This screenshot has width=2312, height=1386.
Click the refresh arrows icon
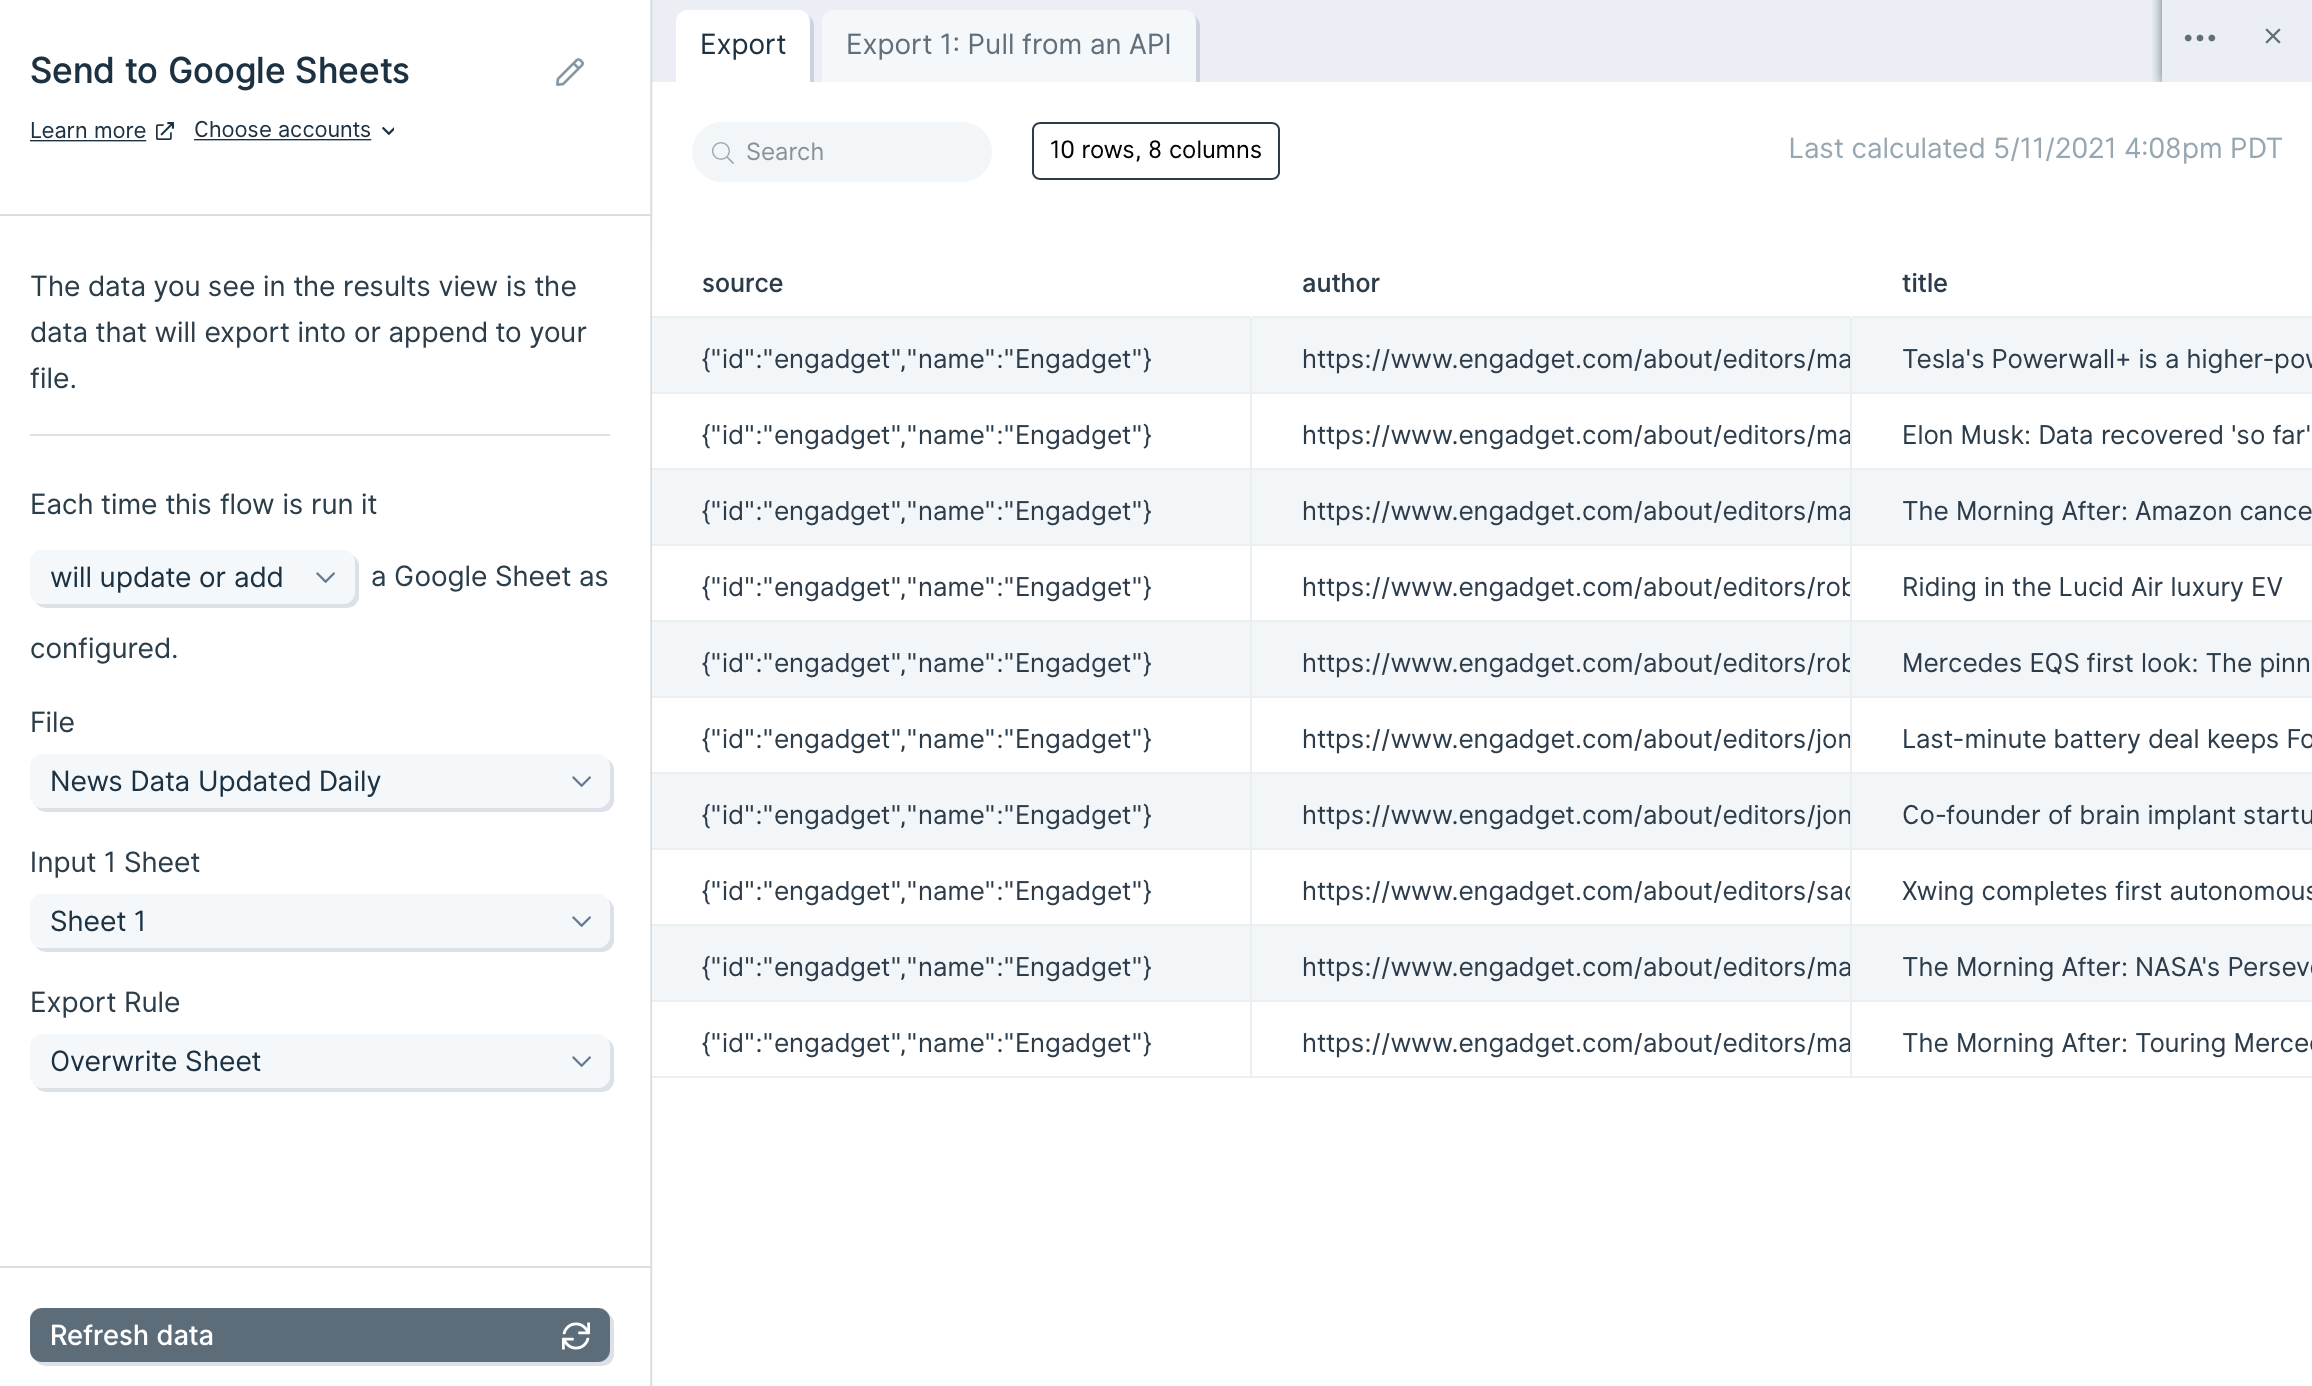coord(575,1335)
